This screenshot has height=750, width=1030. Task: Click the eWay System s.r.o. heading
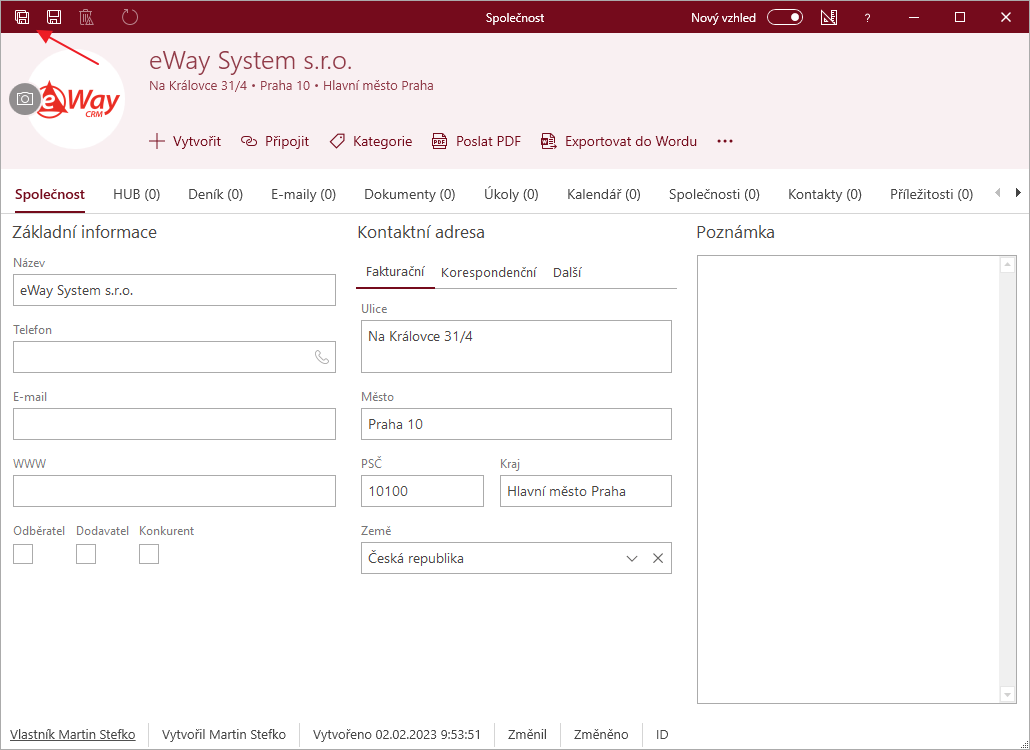[x=251, y=60]
